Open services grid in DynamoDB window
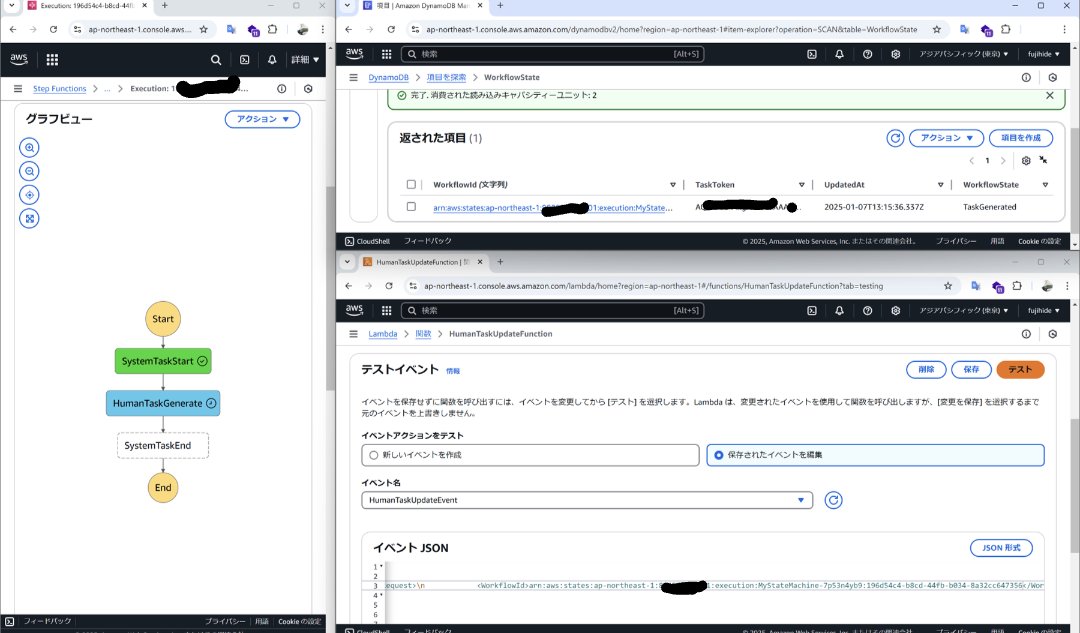Viewport: 1080px width, 633px height. (386, 54)
